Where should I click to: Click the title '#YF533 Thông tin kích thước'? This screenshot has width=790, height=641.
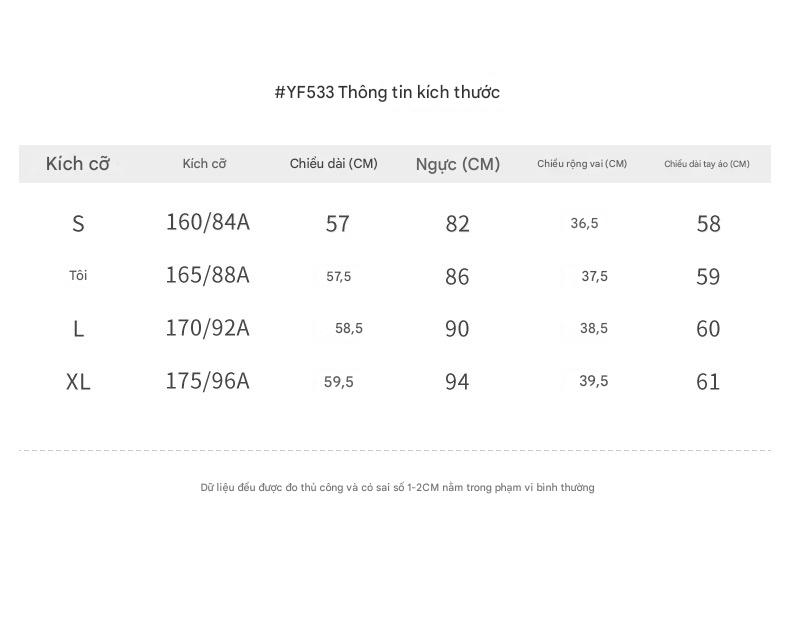(x=387, y=92)
